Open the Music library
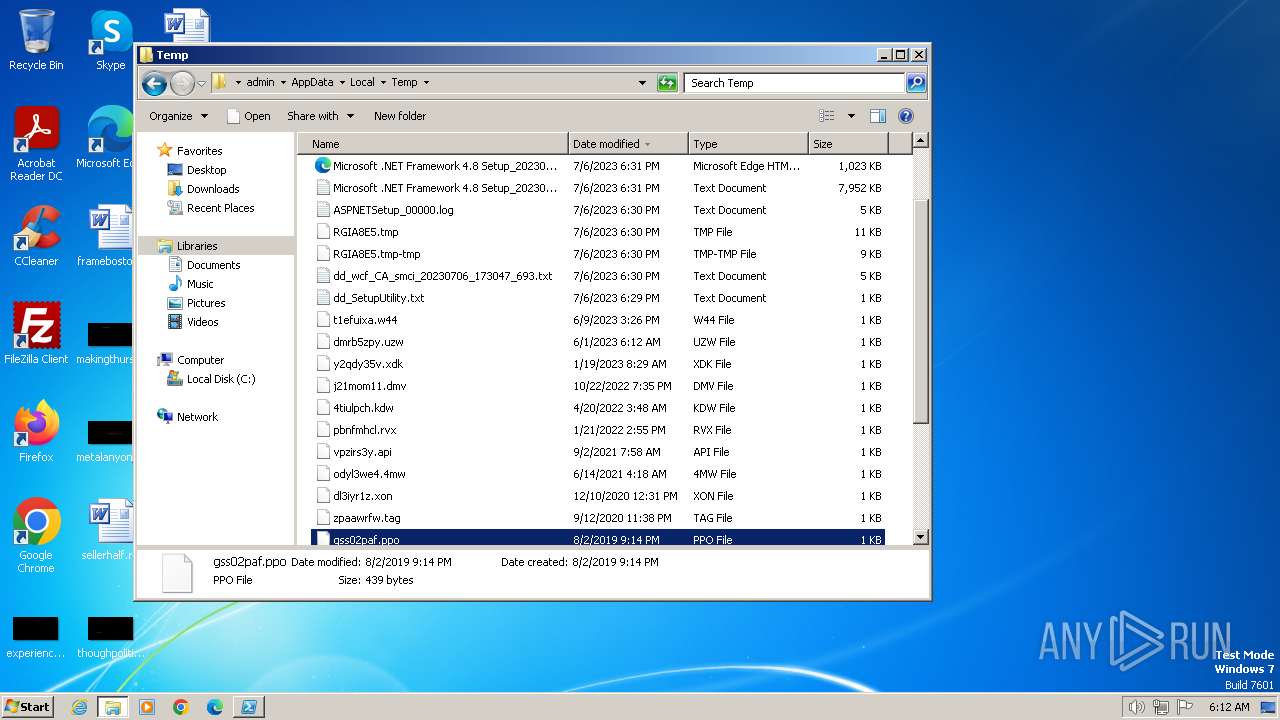 click(200, 284)
